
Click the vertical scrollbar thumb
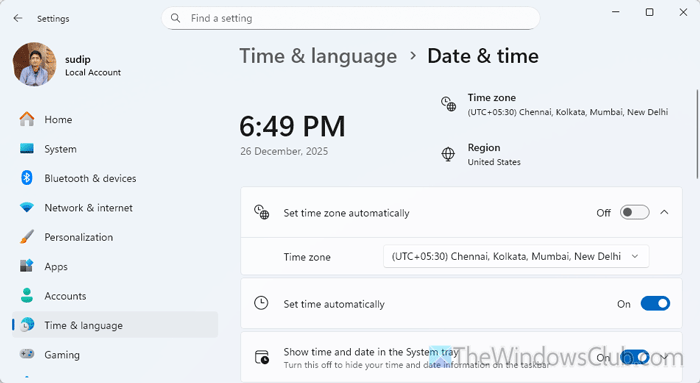(697, 134)
